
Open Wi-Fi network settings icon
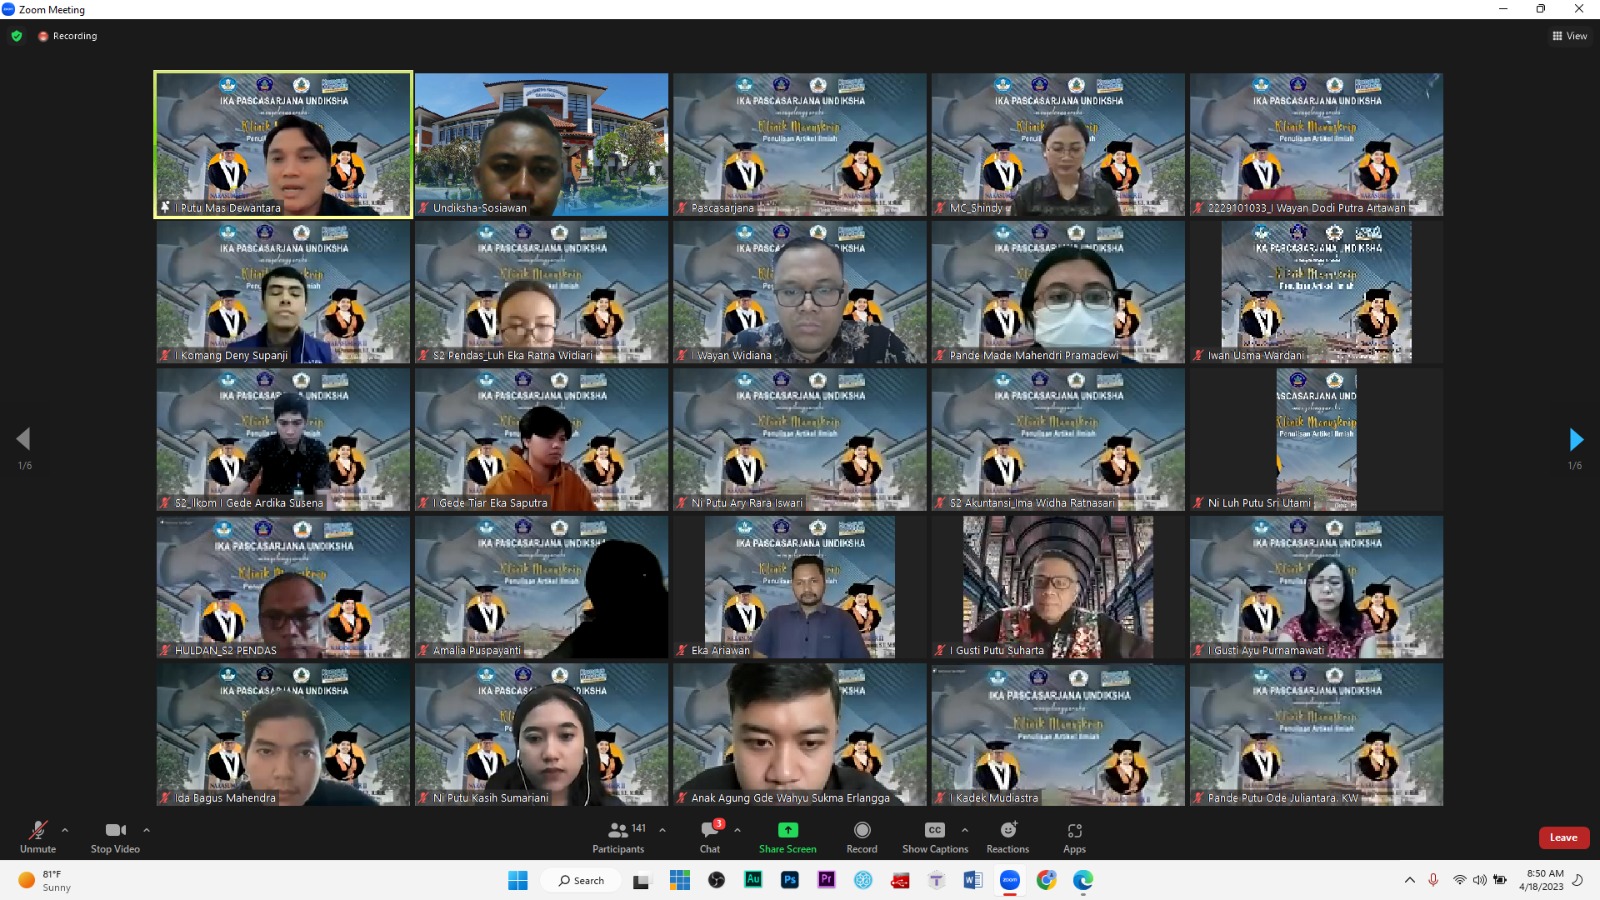[1460, 880]
